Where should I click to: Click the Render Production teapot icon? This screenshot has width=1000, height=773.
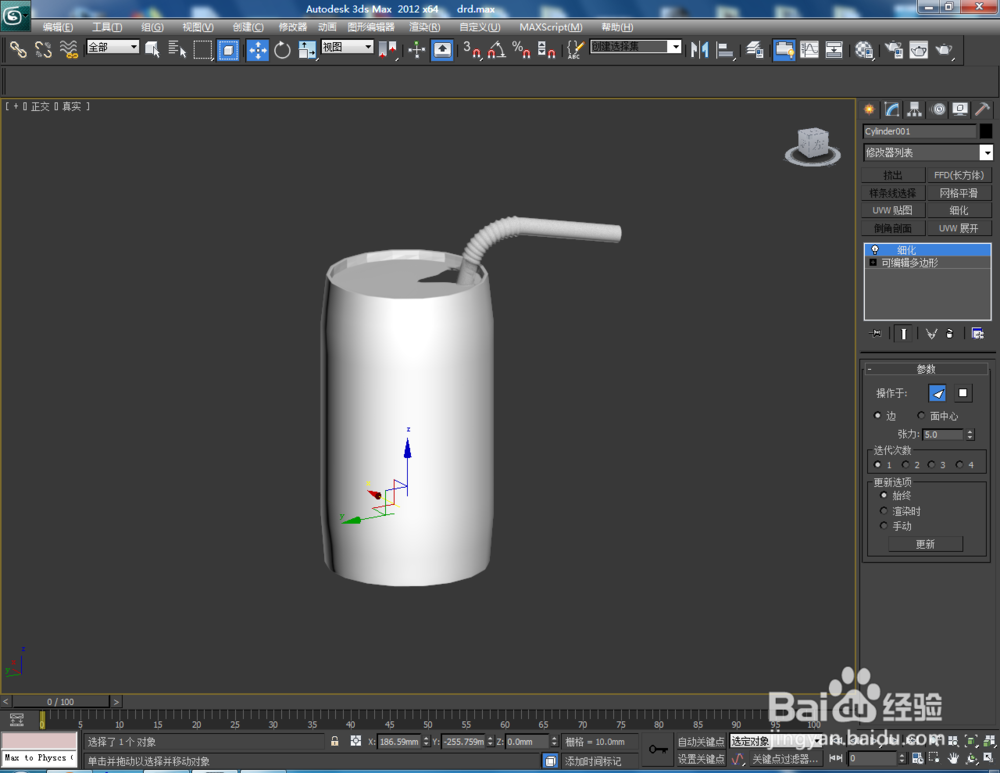(x=944, y=50)
